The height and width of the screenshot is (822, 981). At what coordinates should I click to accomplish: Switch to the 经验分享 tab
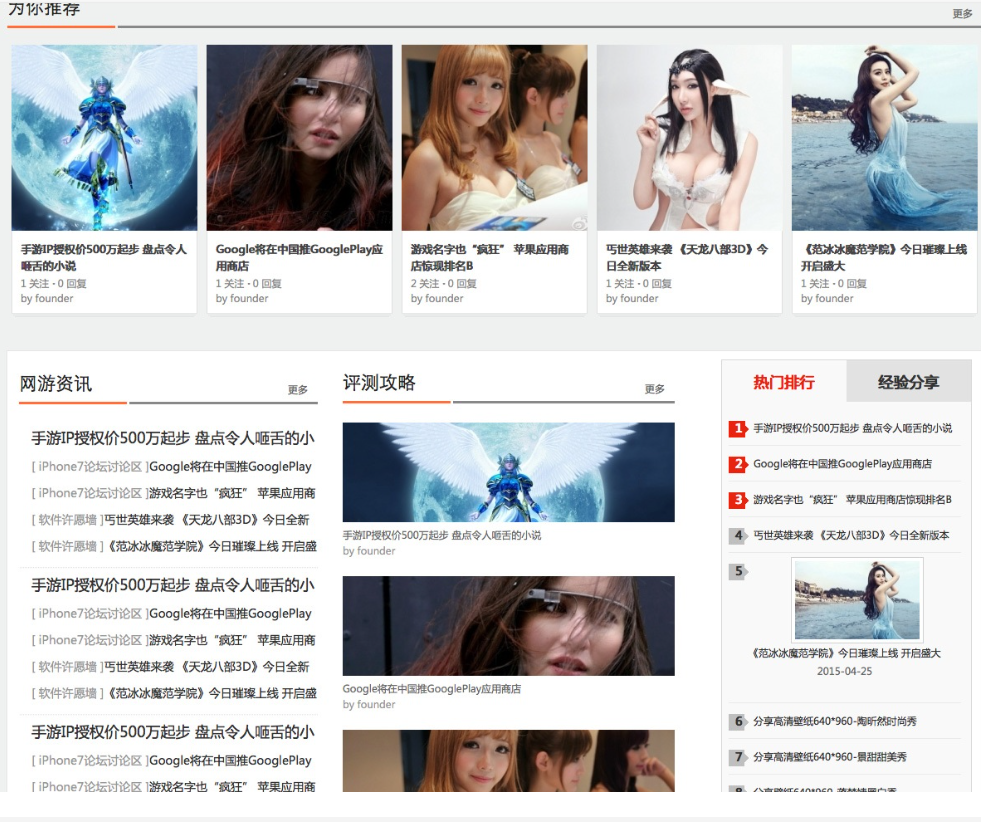(x=908, y=382)
